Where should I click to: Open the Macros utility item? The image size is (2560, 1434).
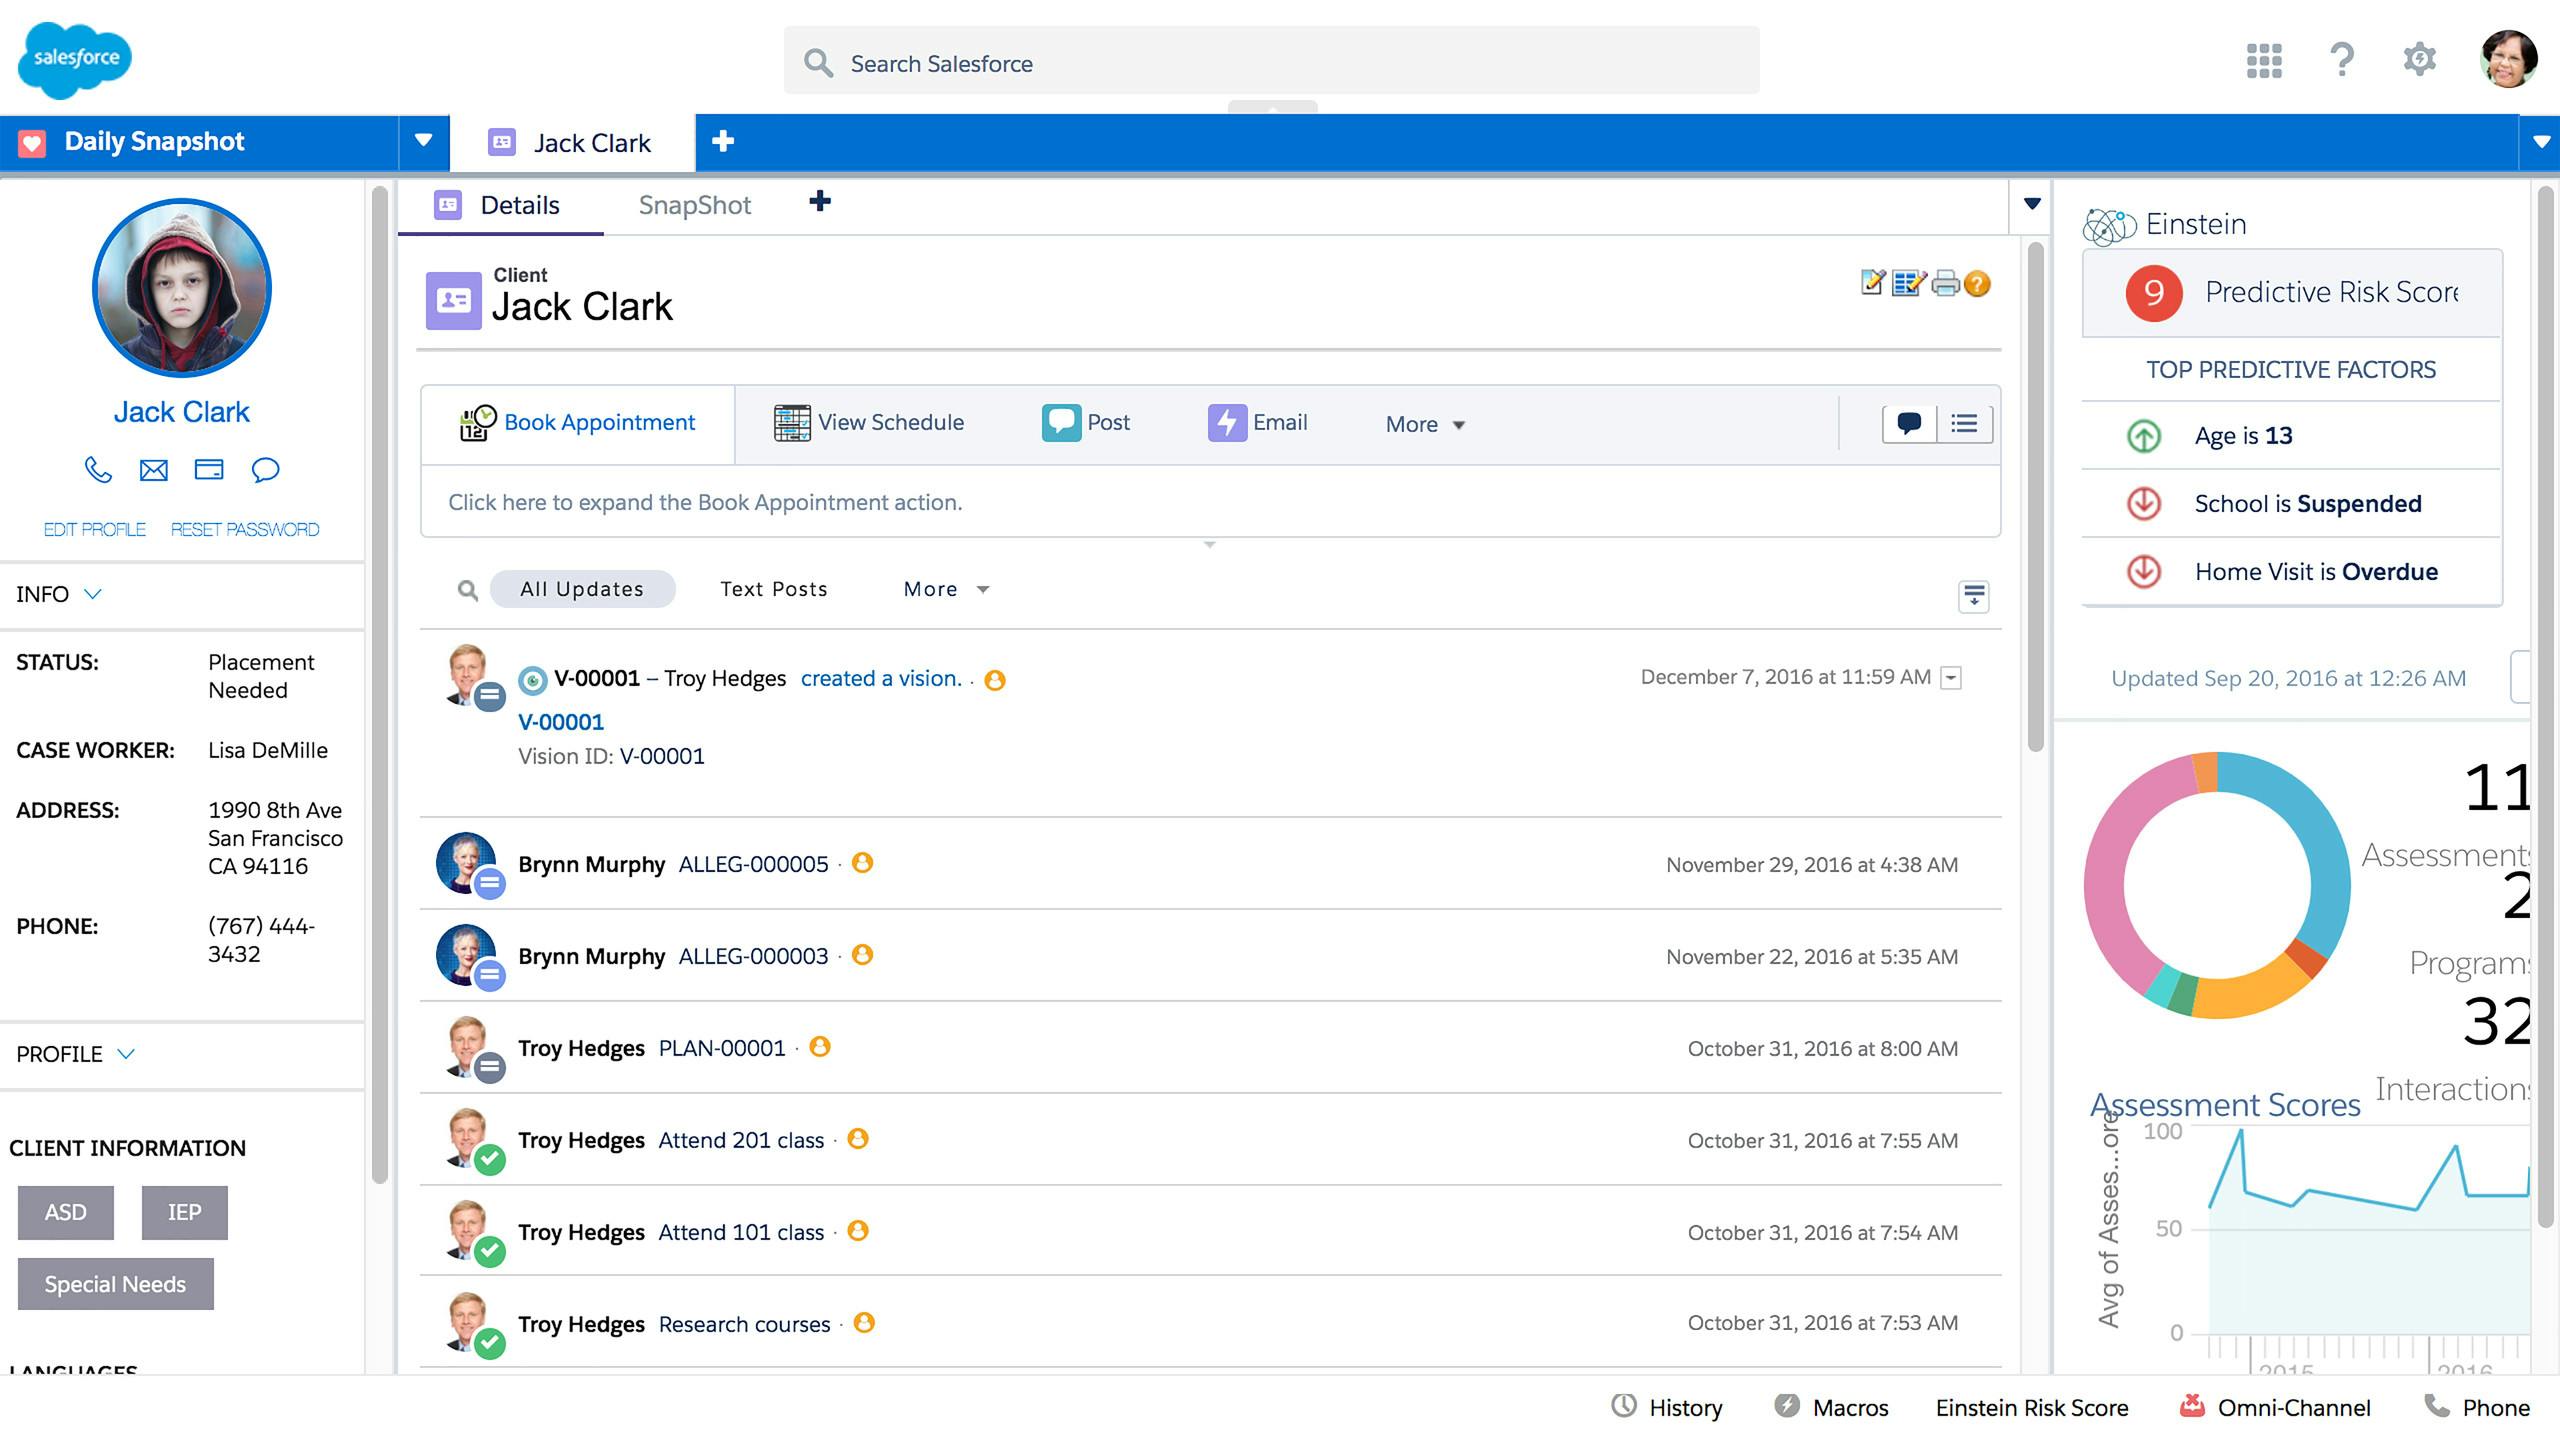[1831, 1407]
